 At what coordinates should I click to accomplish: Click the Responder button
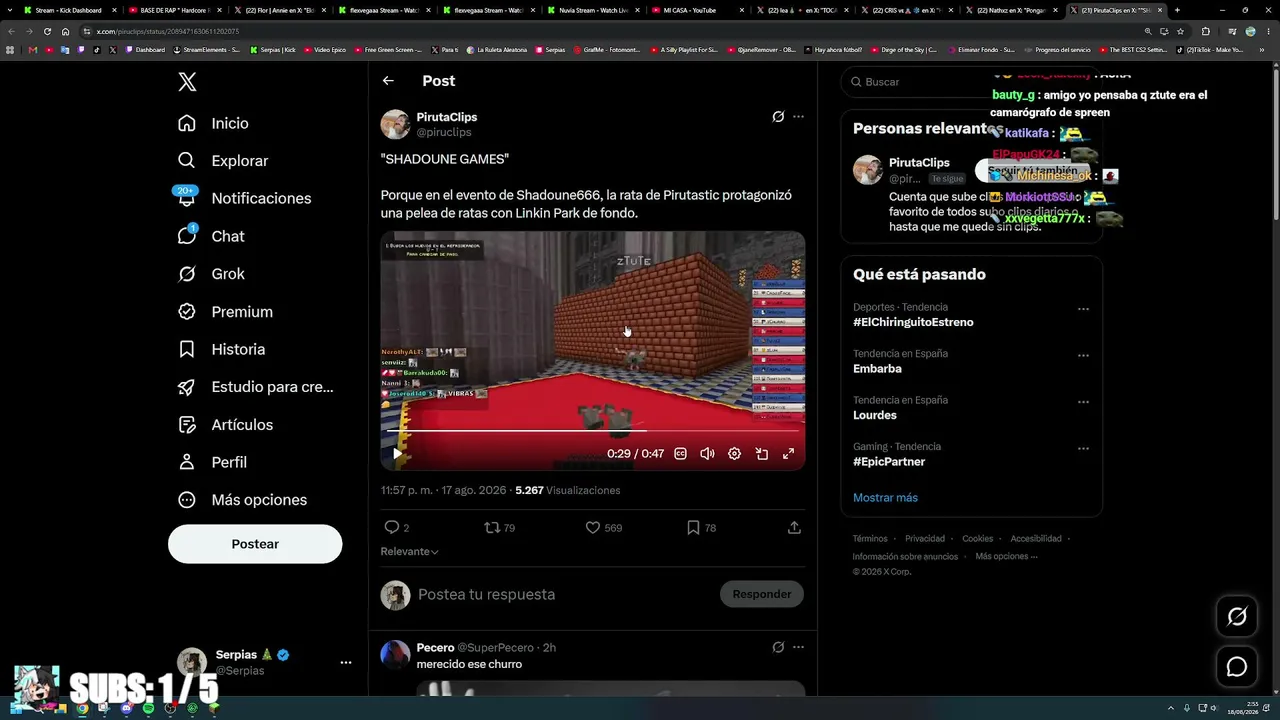762,594
